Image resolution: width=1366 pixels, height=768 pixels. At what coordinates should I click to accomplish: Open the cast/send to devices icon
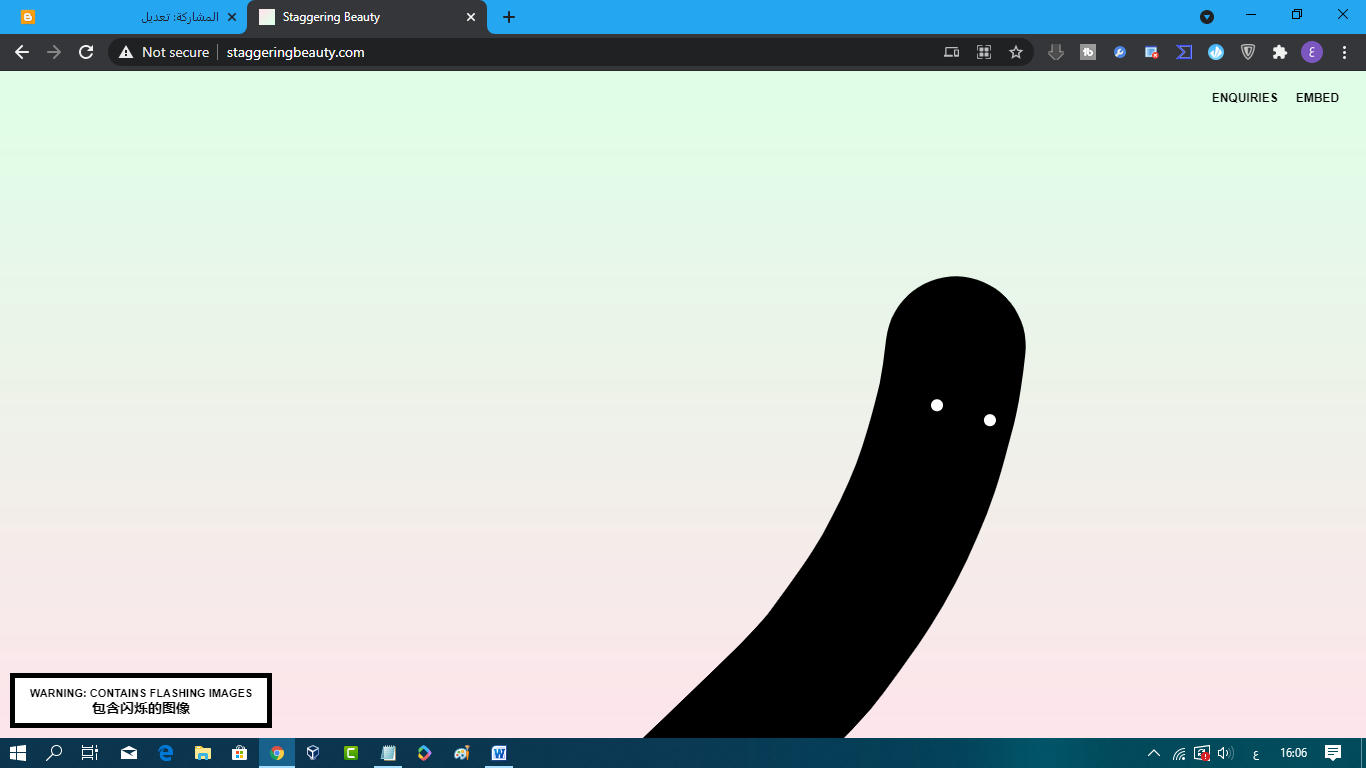(952, 52)
